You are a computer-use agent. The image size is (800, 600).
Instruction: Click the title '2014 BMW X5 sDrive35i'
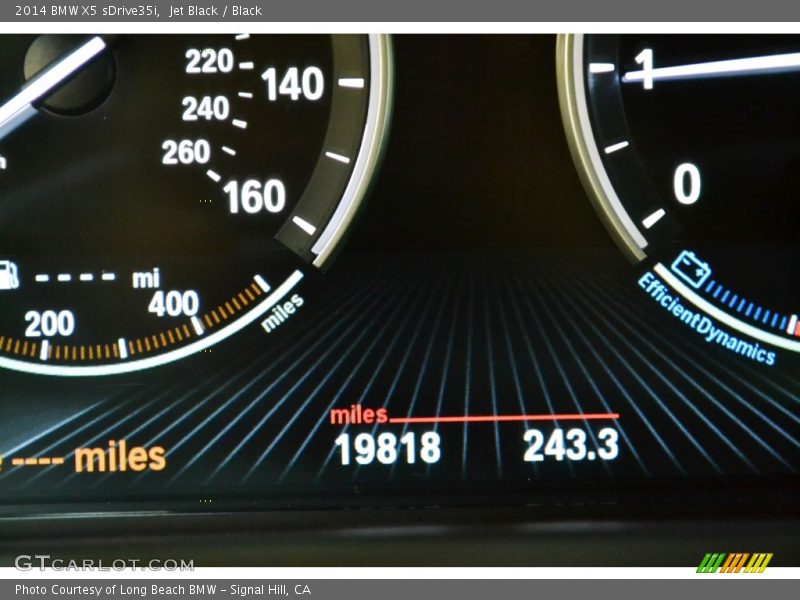coord(87,11)
